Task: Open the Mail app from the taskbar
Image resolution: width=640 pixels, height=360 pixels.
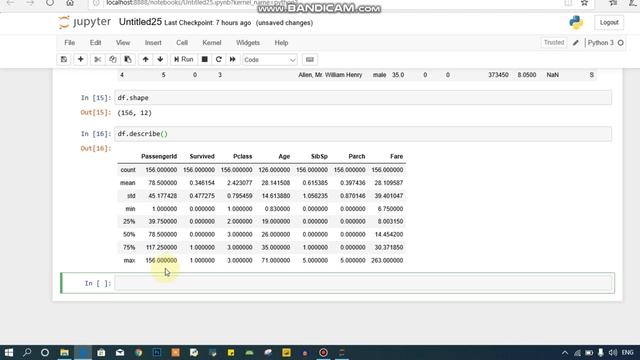Action: 120,352
